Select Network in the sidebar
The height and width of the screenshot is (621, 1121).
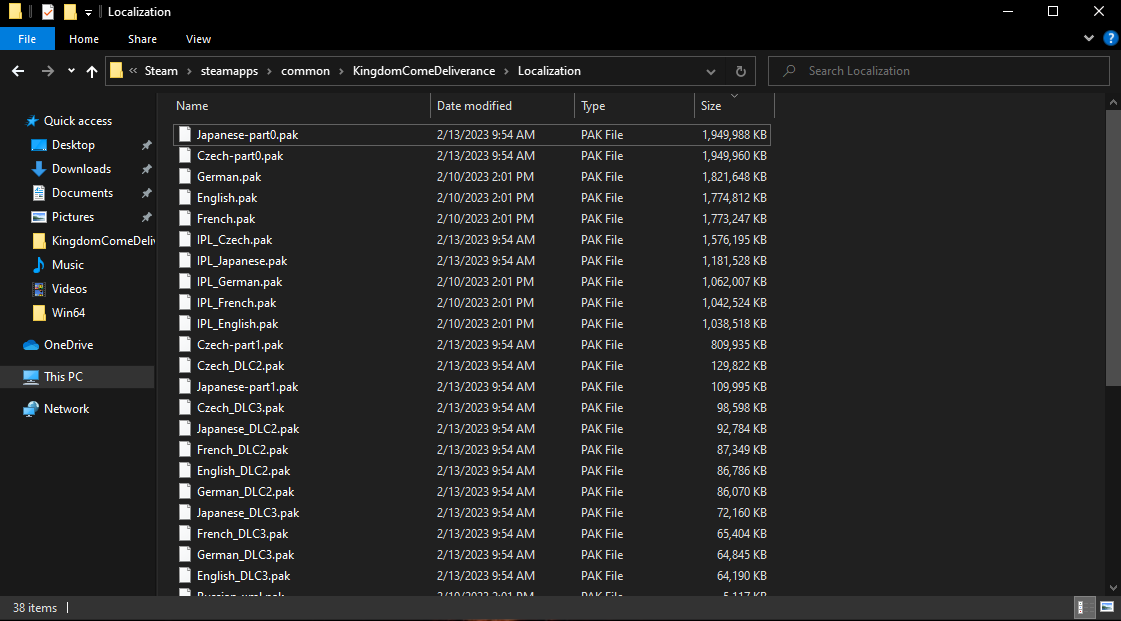pos(66,409)
